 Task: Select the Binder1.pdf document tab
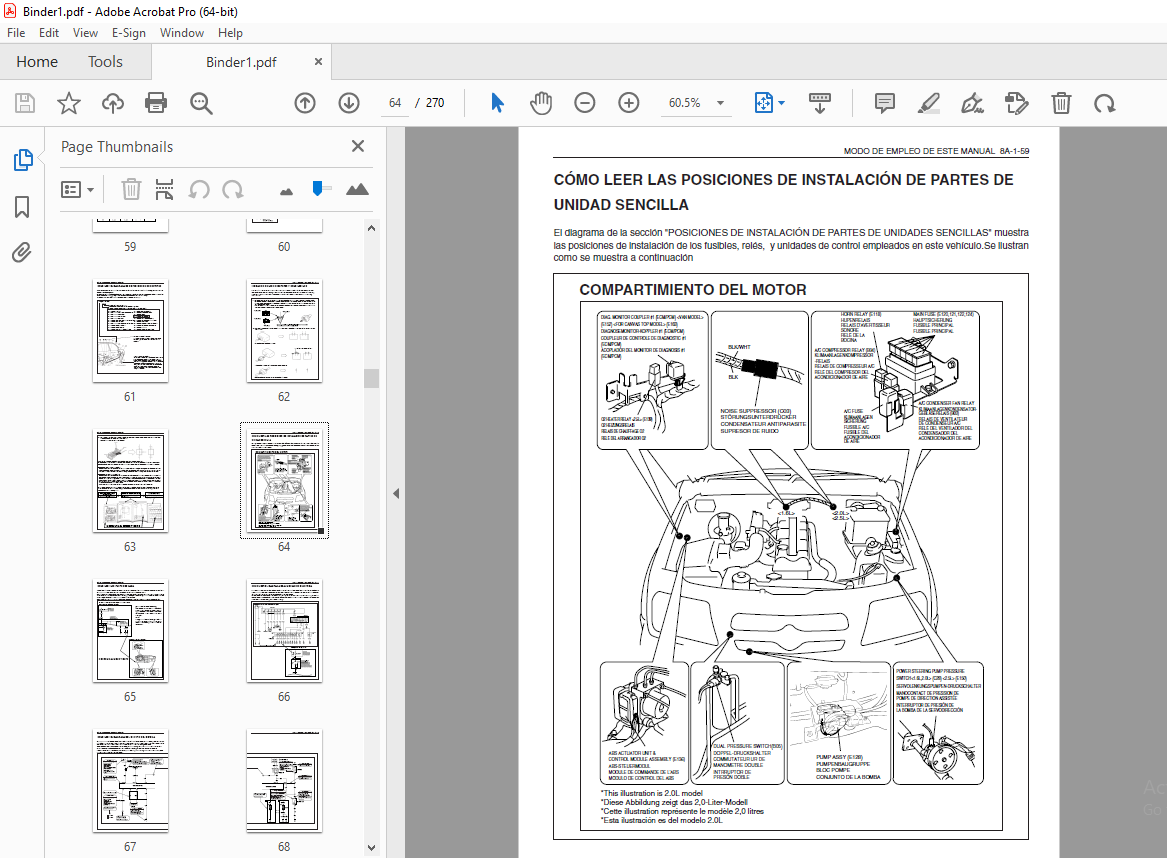241,63
